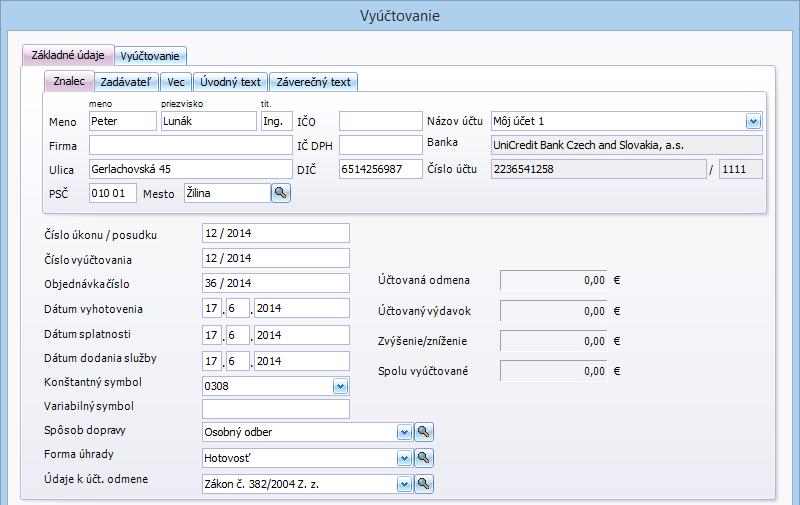Viewport: 800px width, 505px height.
Task: Click the Číslo úkonu / posudku field
Action: [x=276, y=233]
